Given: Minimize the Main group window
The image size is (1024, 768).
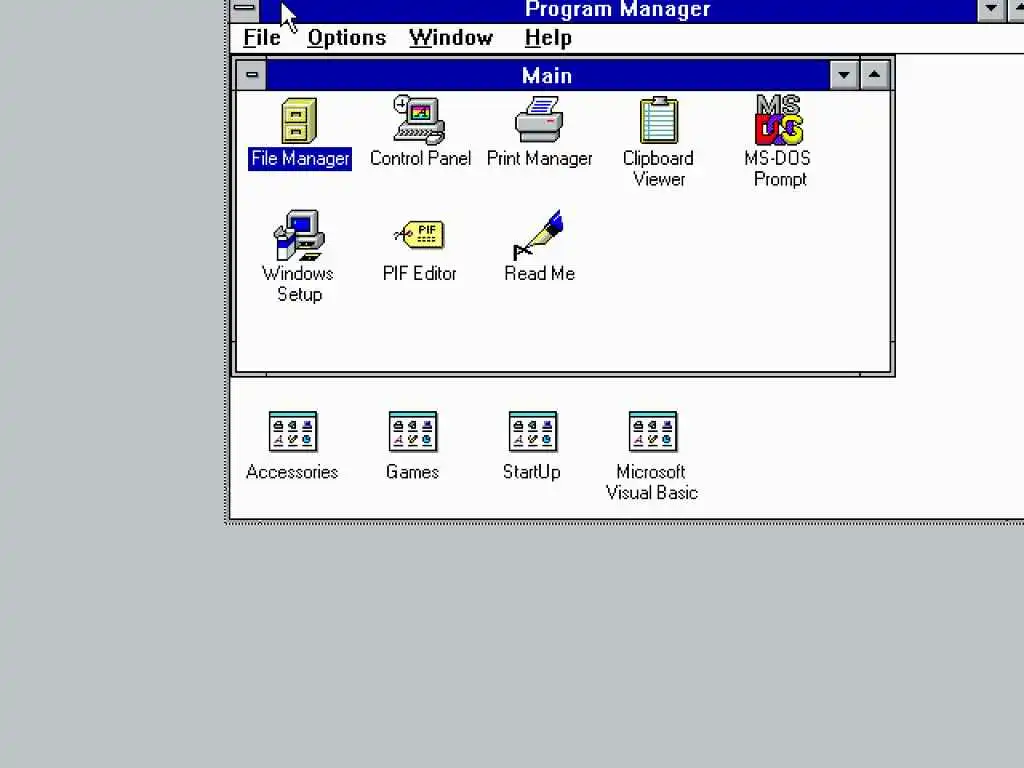Looking at the screenshot, I should click(x=844, y=75).
